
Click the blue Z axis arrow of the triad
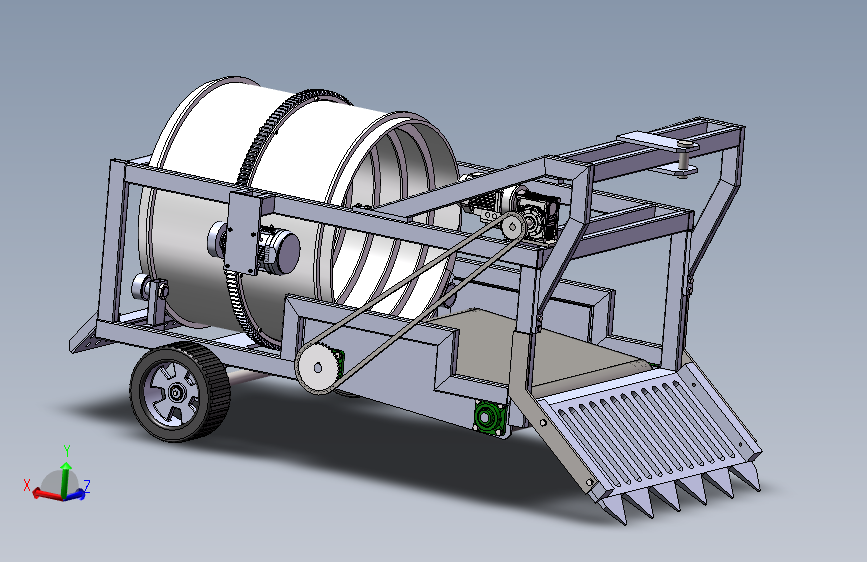76,493
